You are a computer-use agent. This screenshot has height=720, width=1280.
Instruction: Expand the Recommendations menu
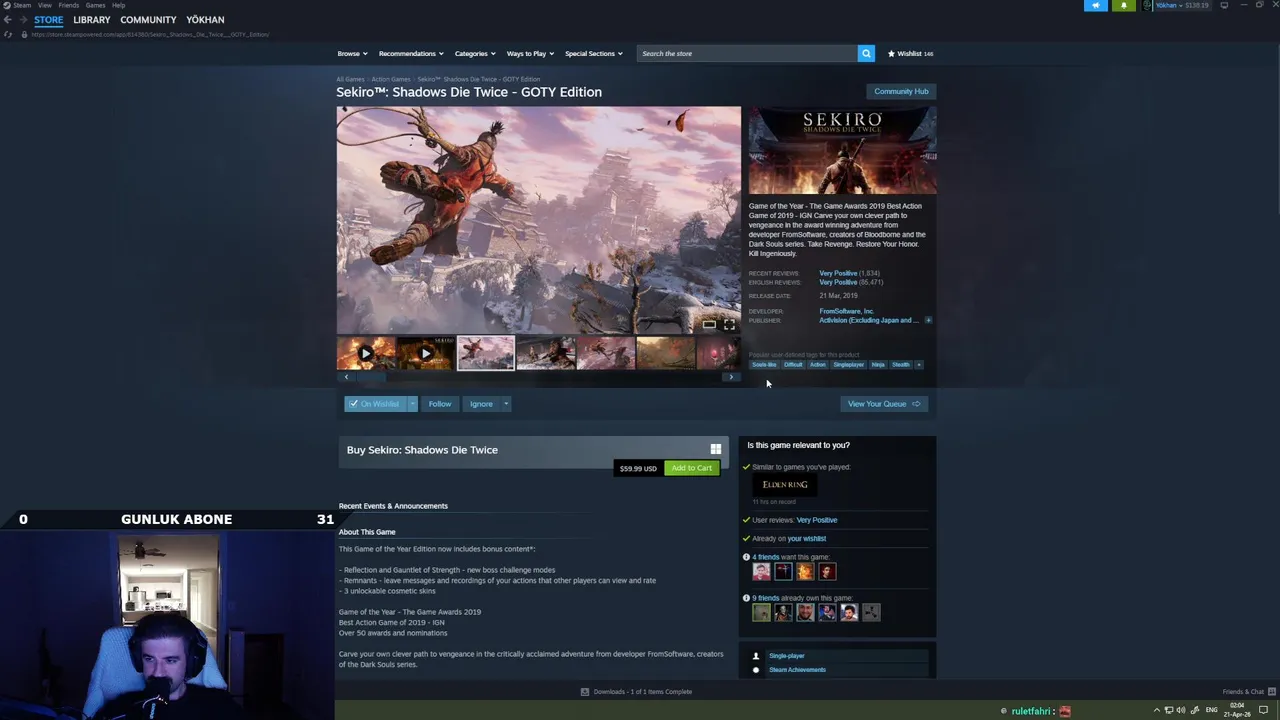tap(410, 53)
